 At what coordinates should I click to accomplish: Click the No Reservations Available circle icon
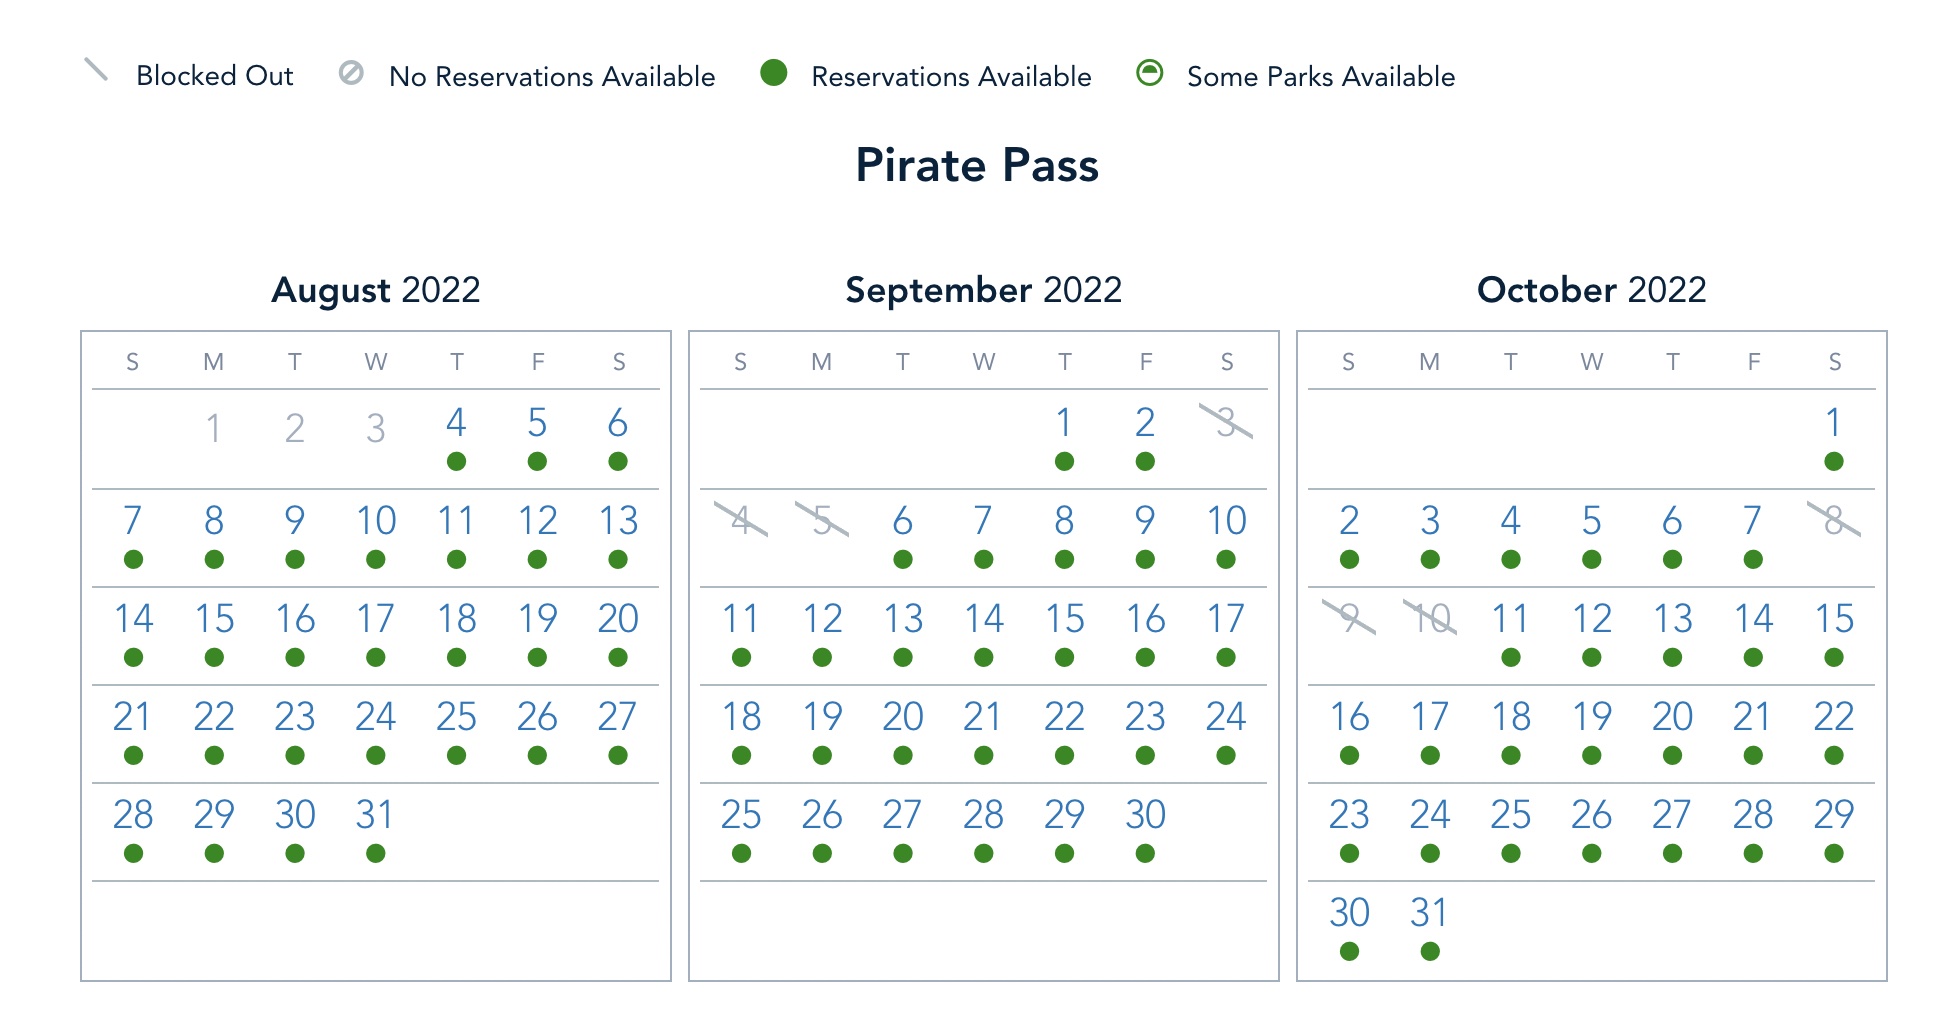(x=351, y=73)
